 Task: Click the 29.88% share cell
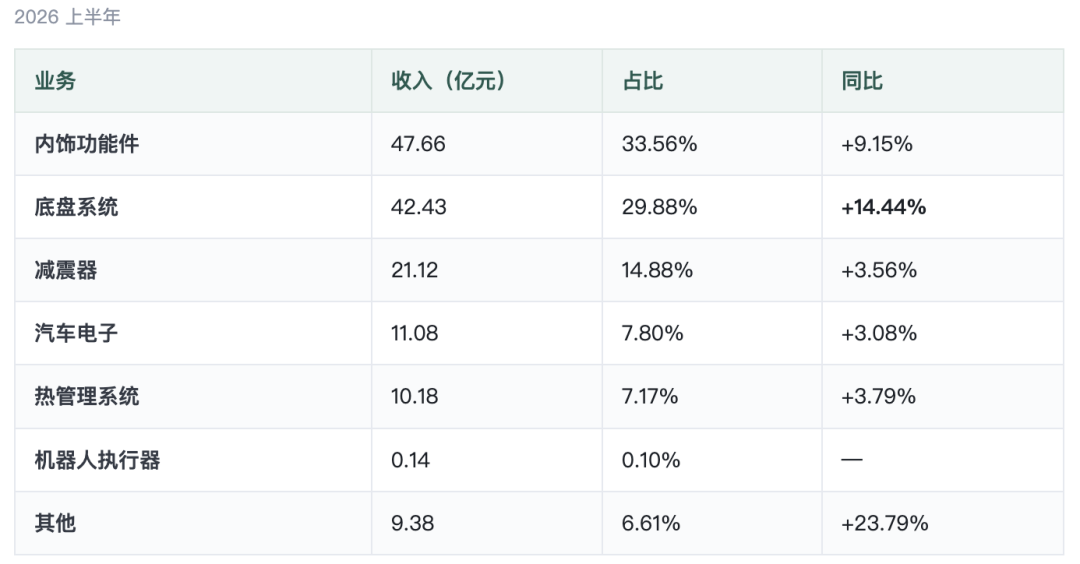[x=659, y=207]
